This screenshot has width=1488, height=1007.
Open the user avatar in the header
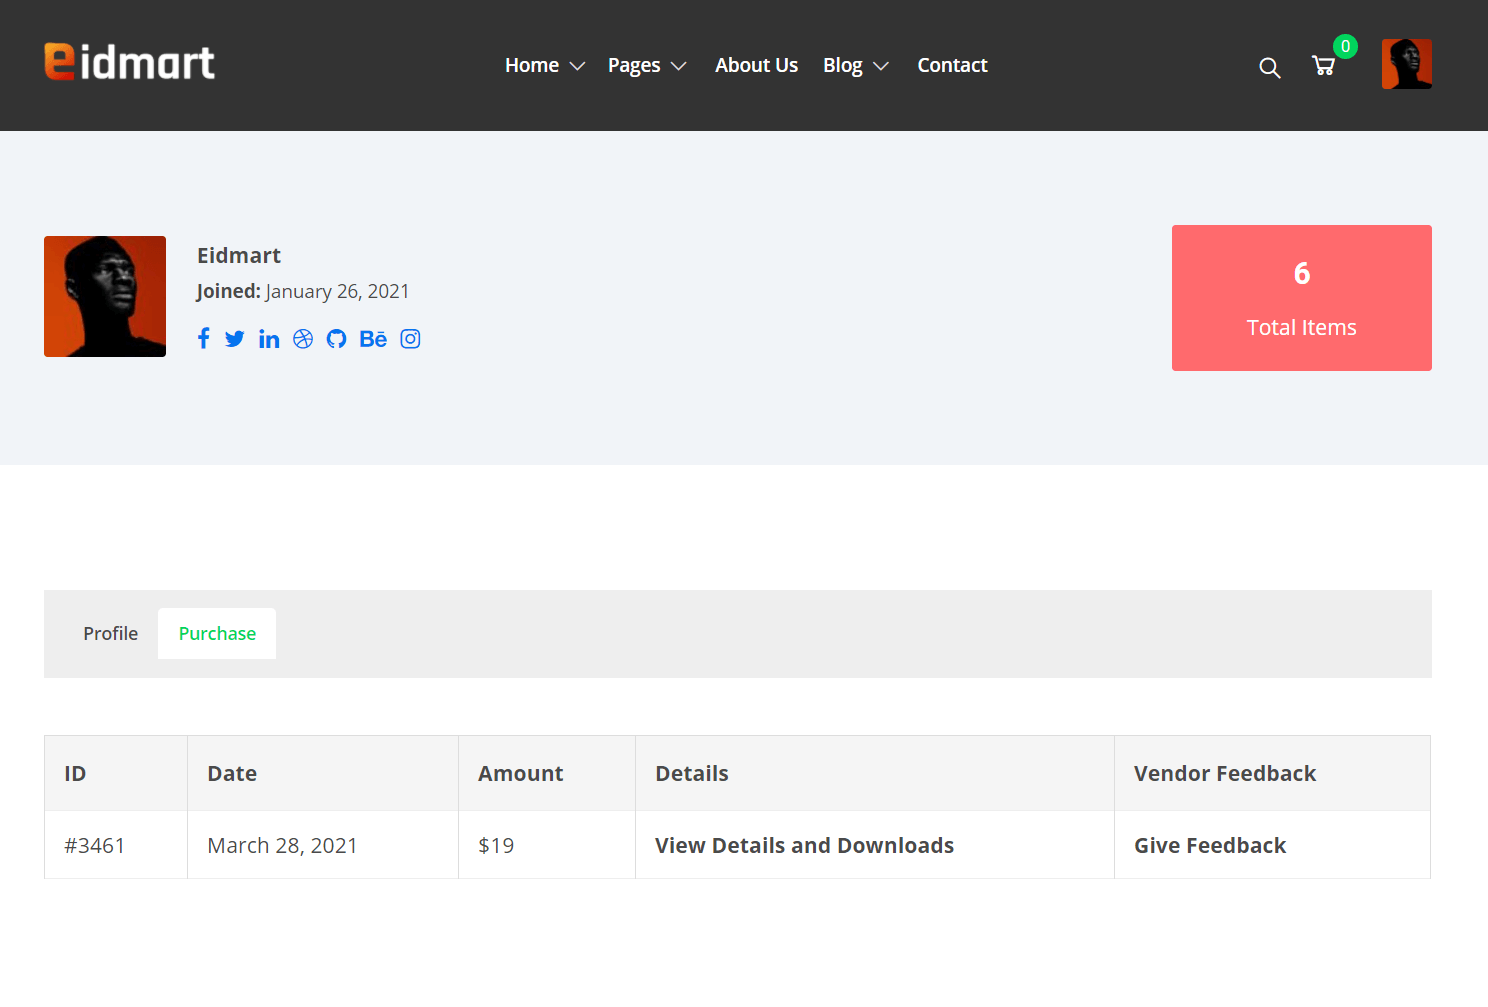(x=1406, y=64)
